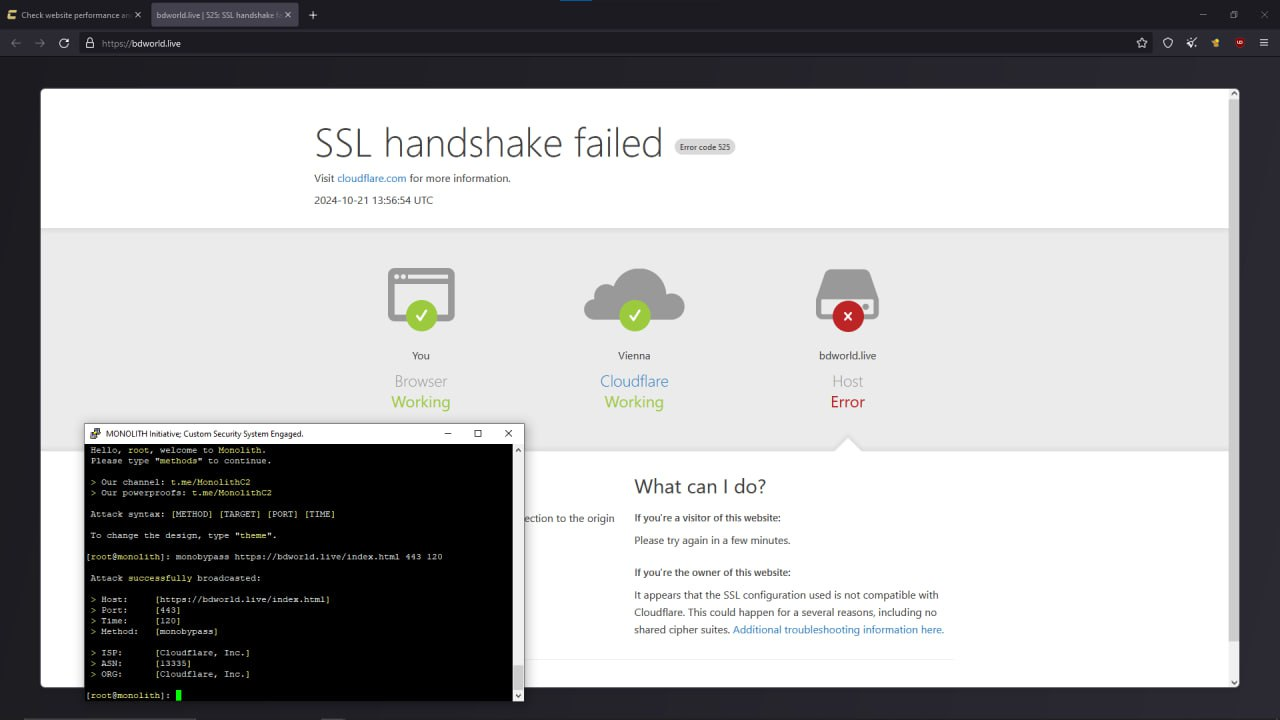Minimize the MONOLITH terminal window
The image size is (1280, 720).
click(447, 433)
